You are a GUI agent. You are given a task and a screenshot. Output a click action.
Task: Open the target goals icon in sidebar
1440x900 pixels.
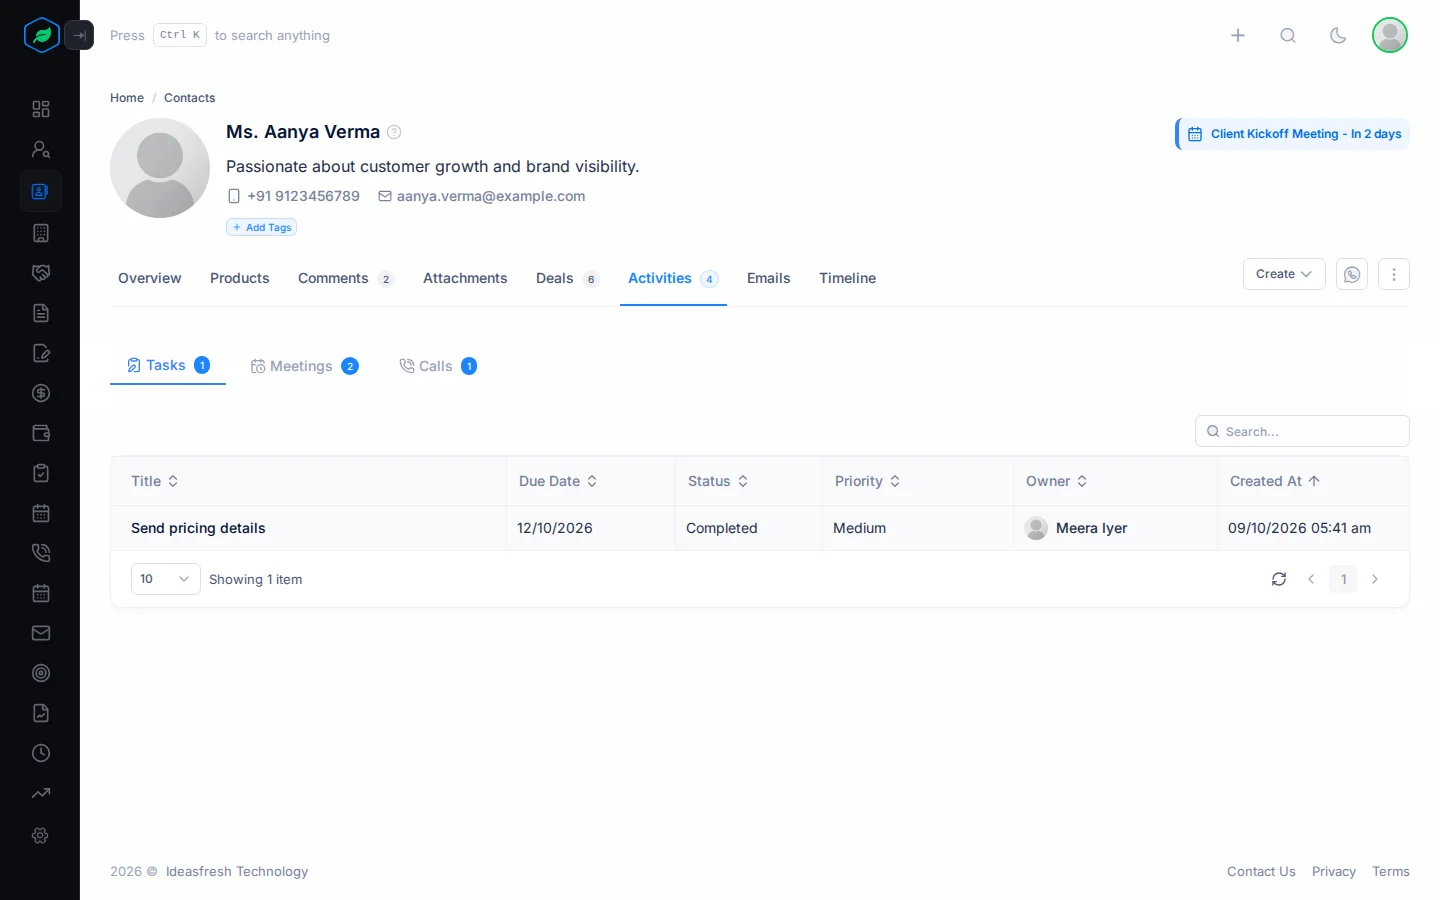[x=41, y=673]
